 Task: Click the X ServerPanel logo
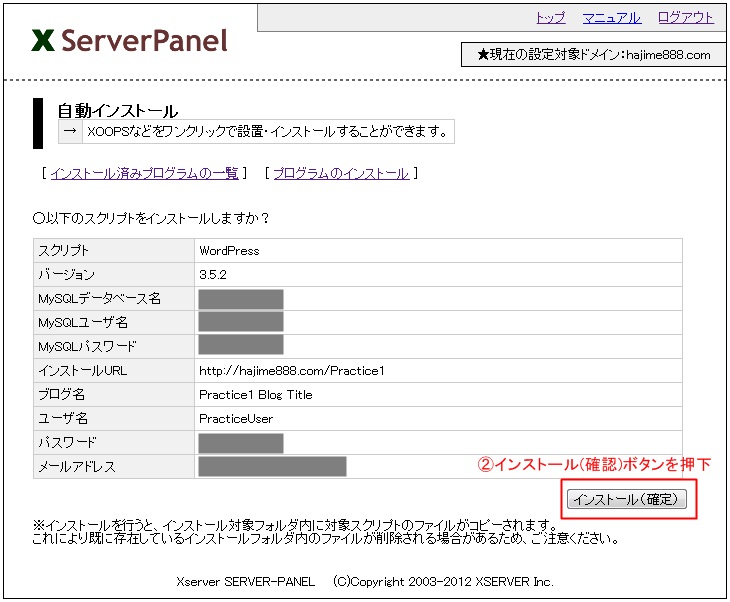129,41
